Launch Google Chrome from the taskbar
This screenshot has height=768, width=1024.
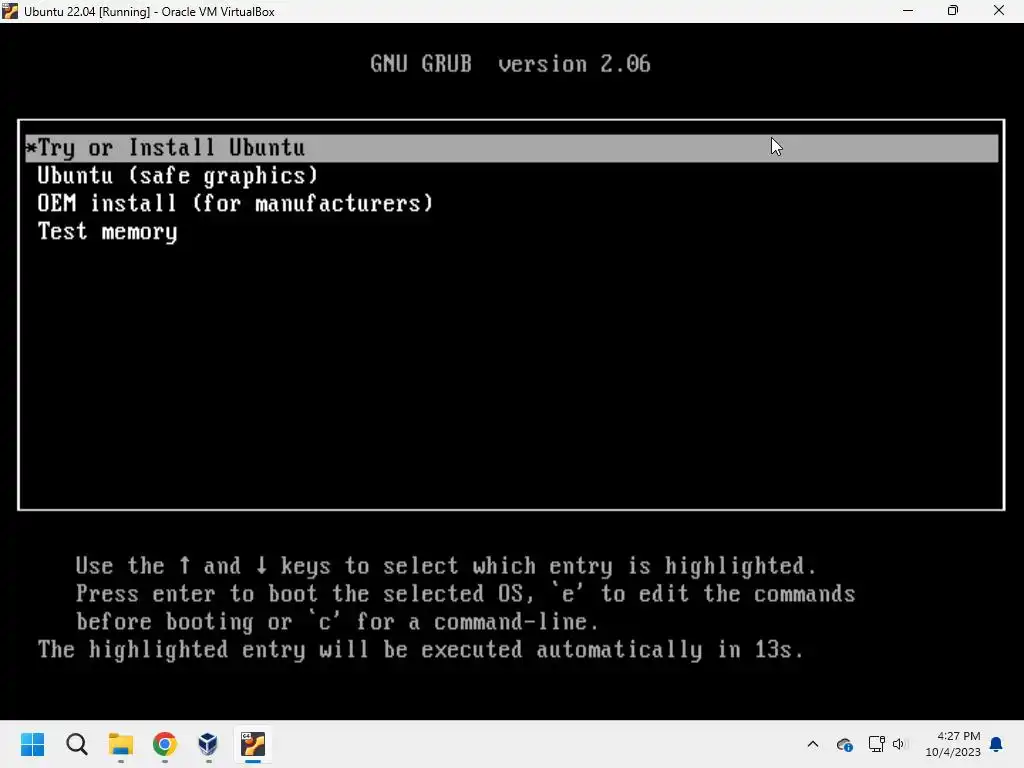[x=165, y=744]
